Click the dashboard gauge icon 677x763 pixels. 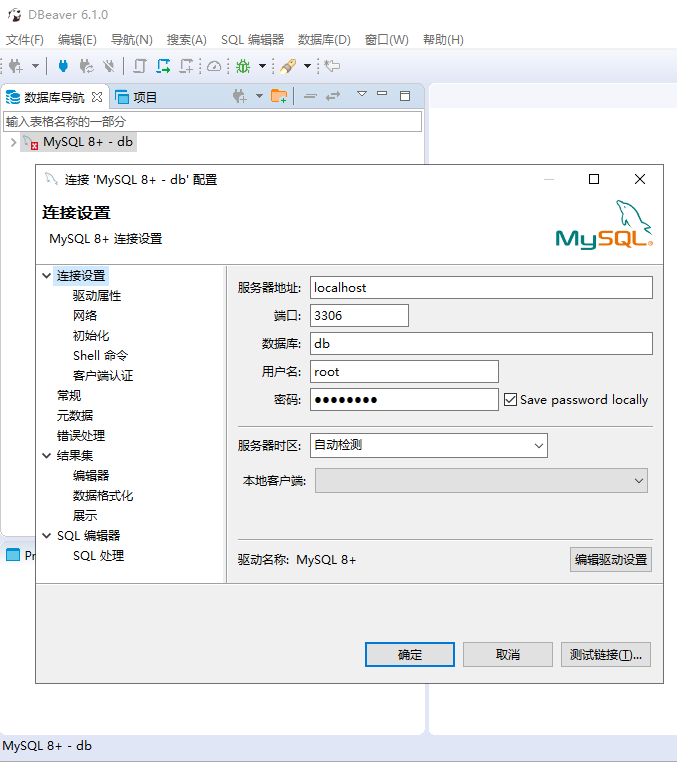(214, 66)
